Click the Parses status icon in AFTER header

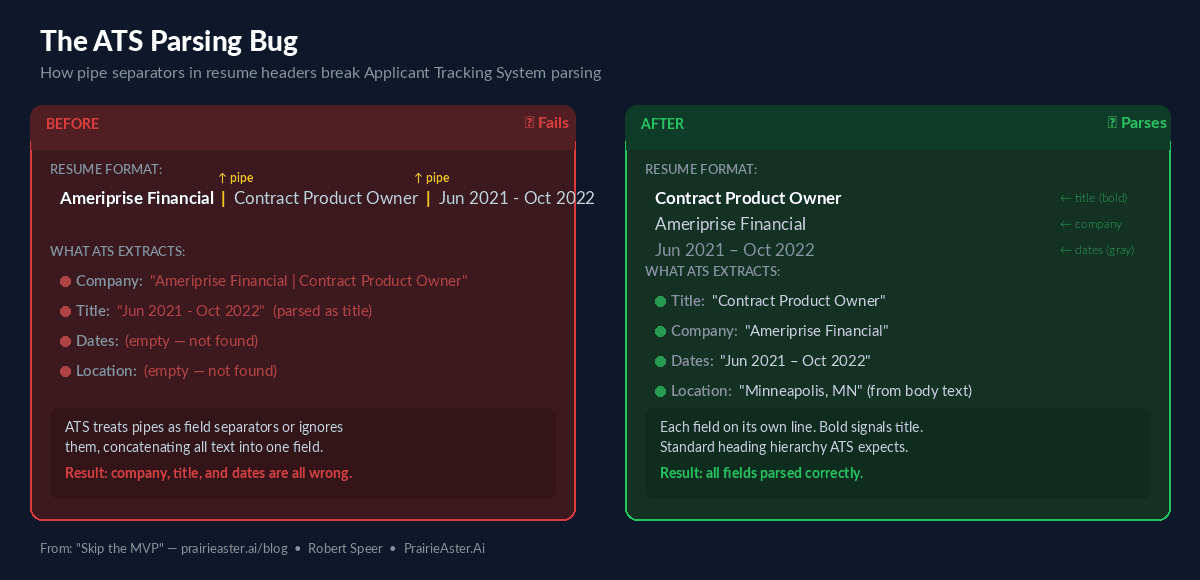[x=1112, y=123]
